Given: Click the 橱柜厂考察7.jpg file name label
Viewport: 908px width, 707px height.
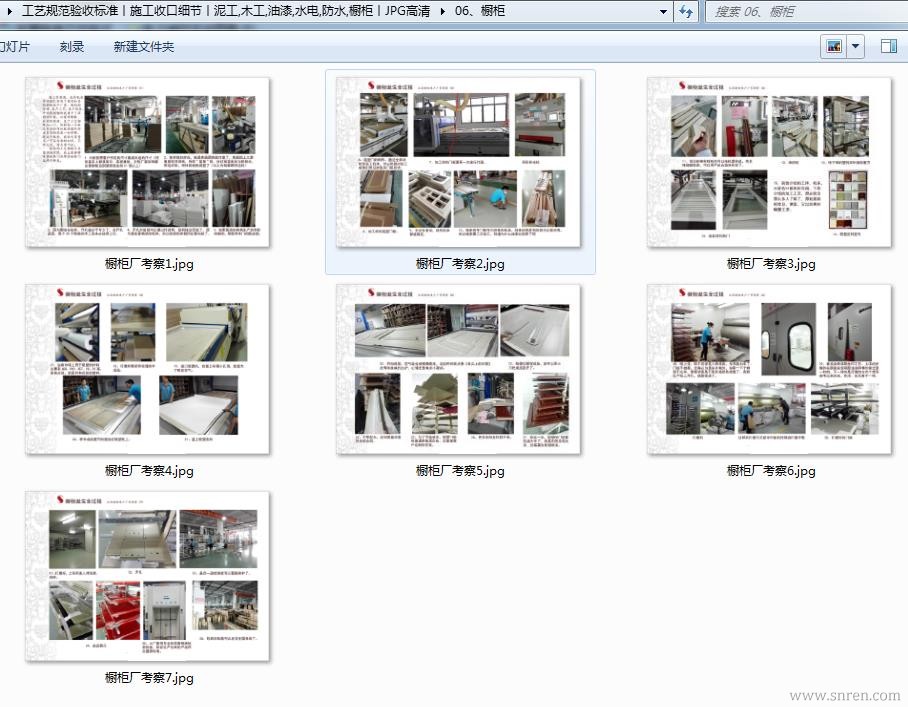Looking at the screenshot, I should [x=149, y=678].
